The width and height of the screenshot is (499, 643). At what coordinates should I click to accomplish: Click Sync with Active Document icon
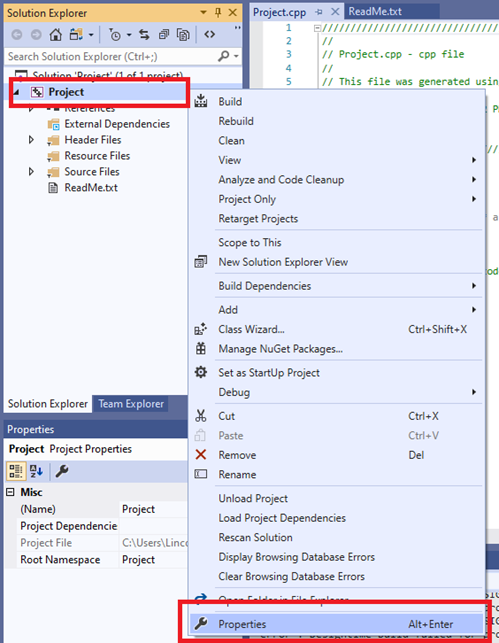(x=144, y=35)
